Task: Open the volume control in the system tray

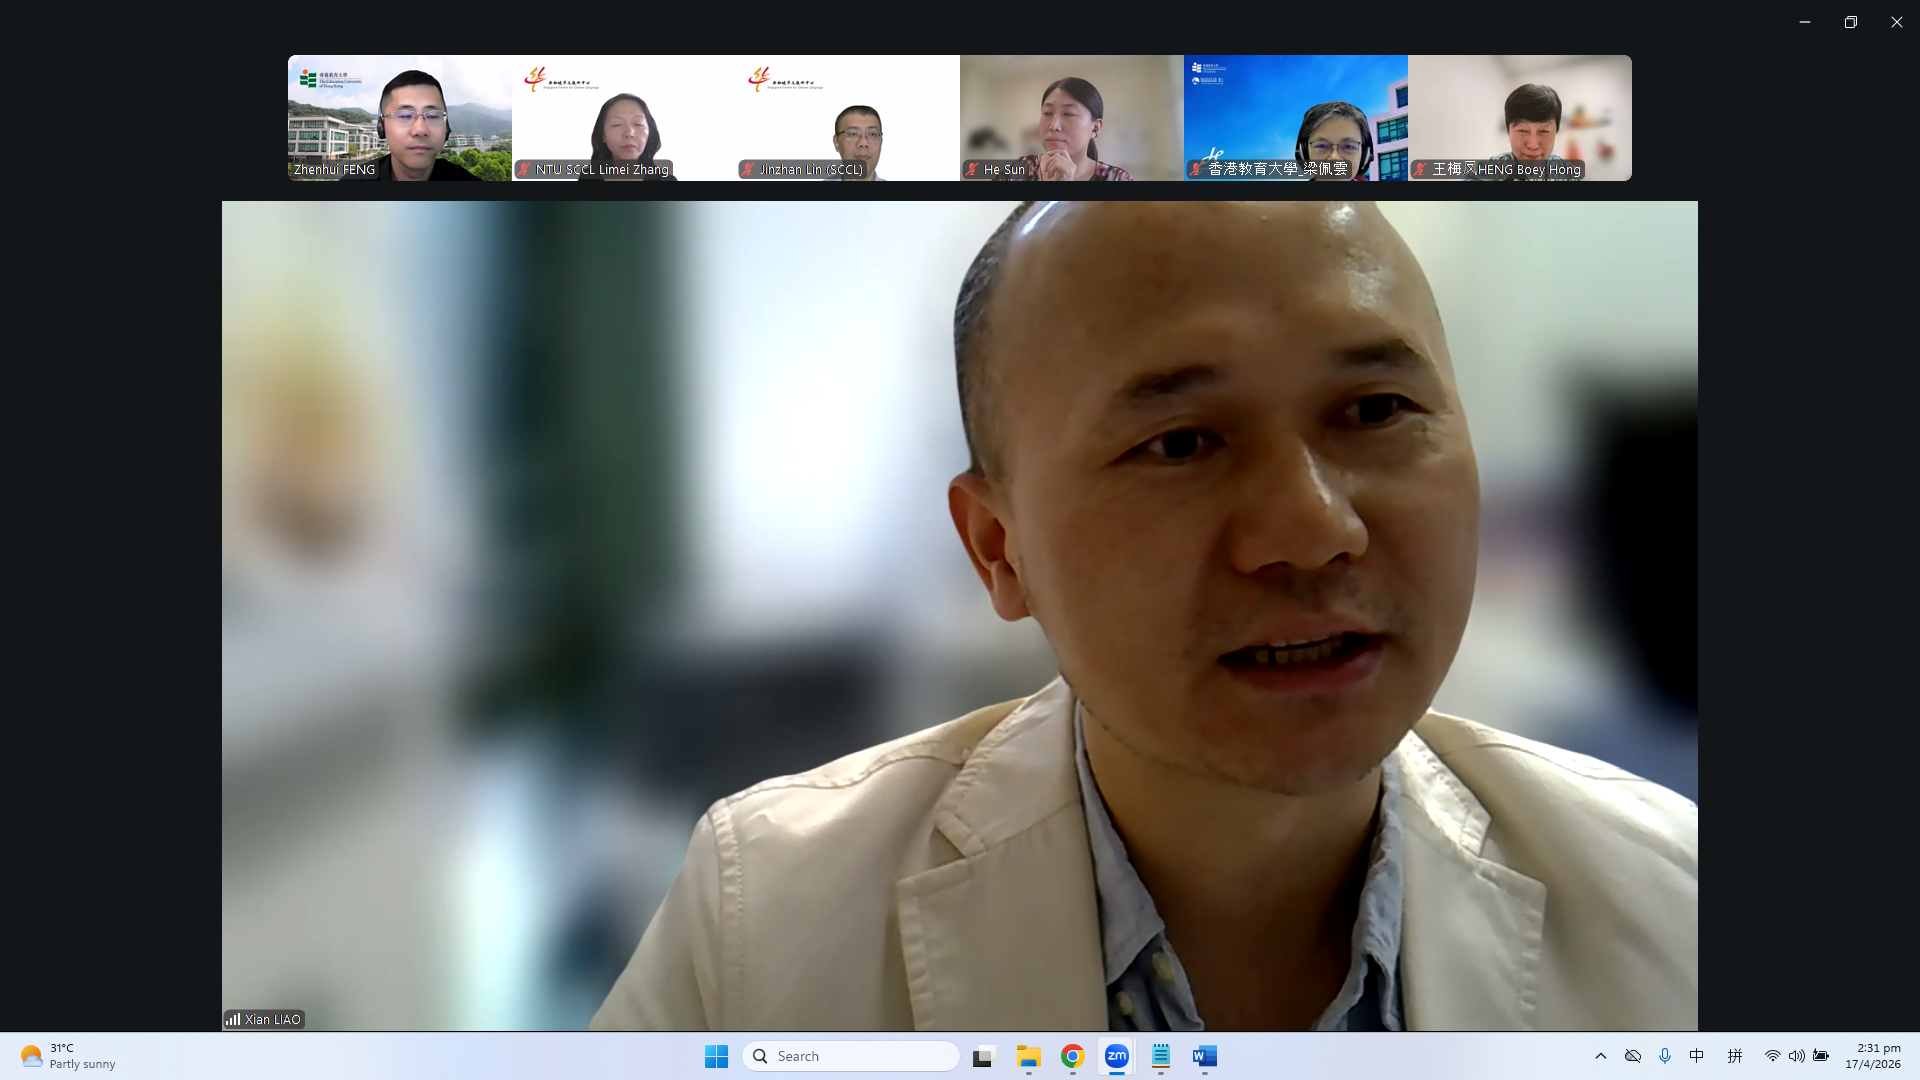Action: [x=1797, y=1056]
